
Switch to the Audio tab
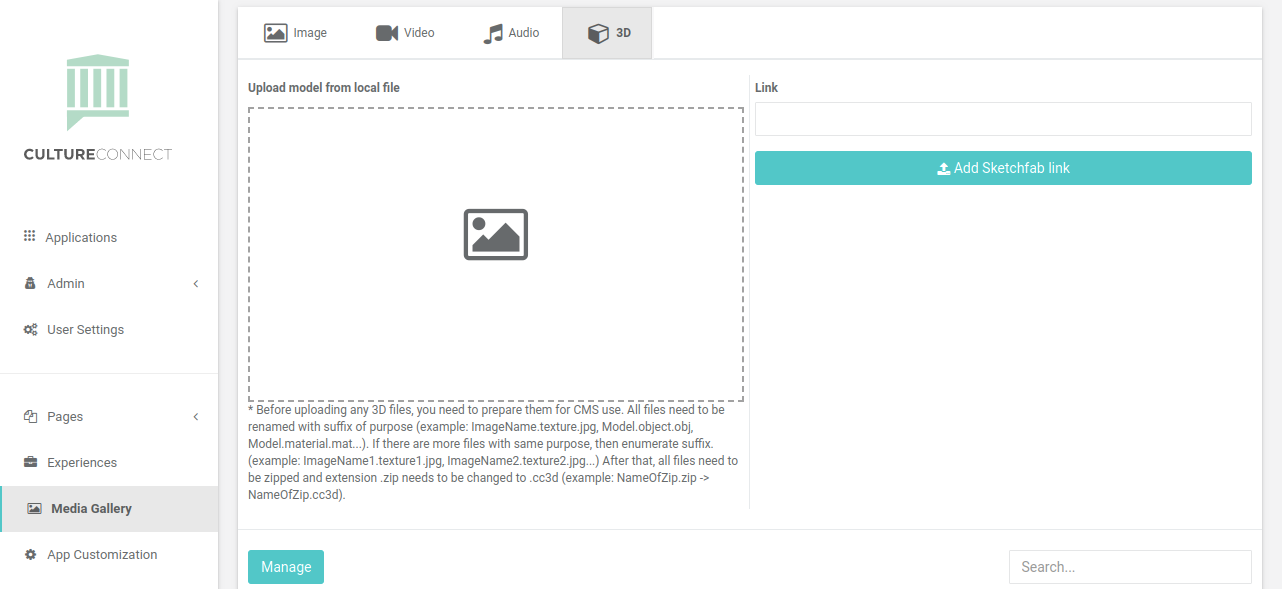511,33
